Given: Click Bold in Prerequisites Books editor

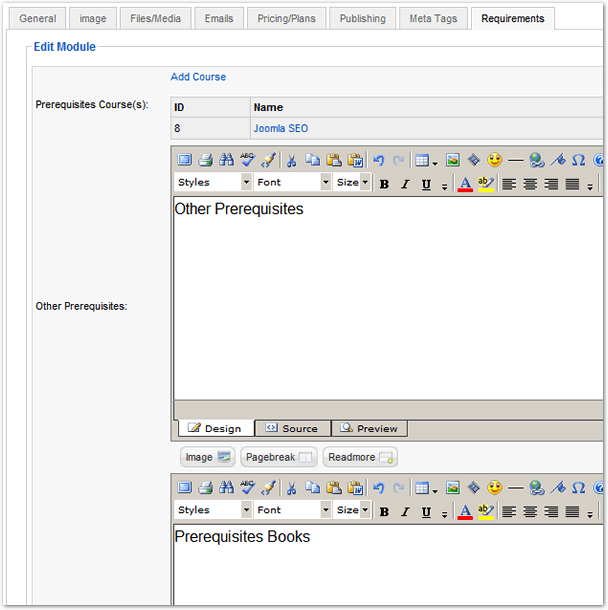Looking at the screenshot, I should point(384,512).
